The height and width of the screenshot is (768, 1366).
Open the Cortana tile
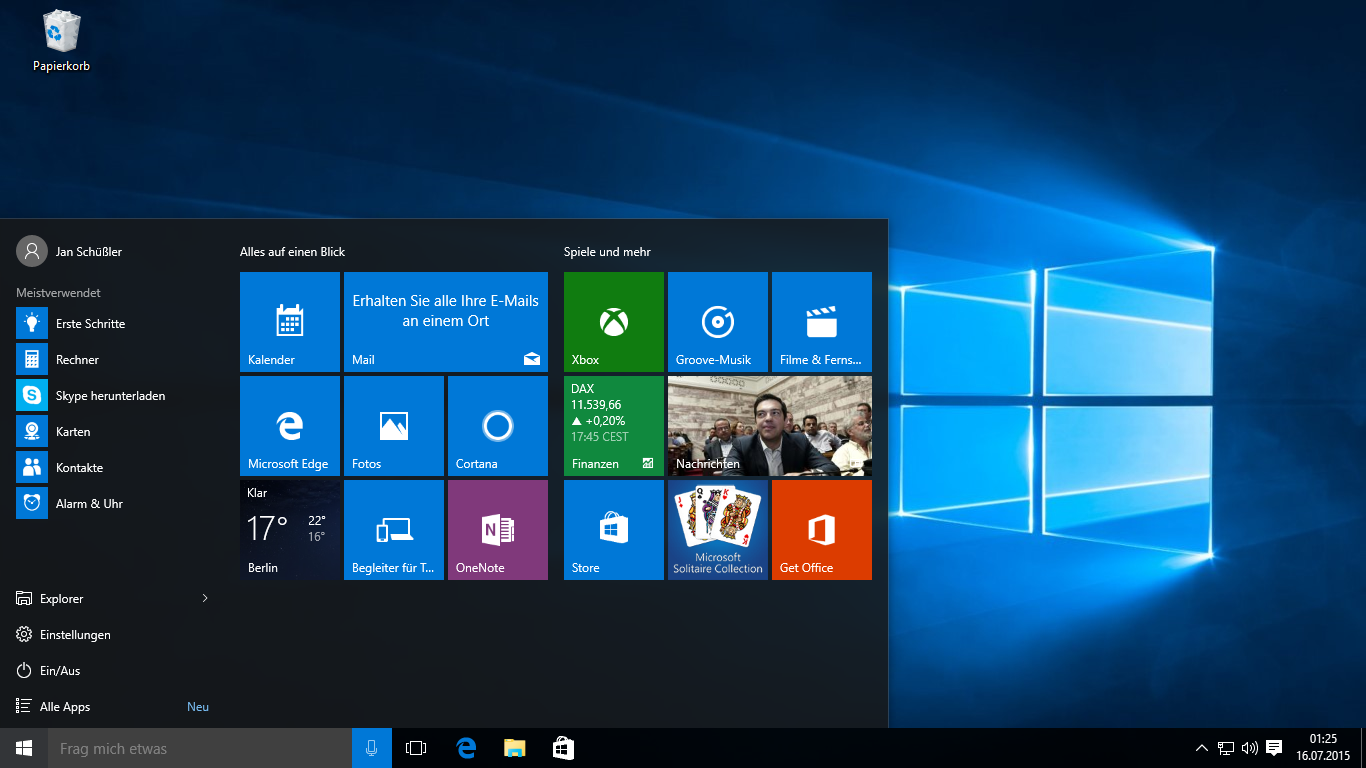pos(497,426)
